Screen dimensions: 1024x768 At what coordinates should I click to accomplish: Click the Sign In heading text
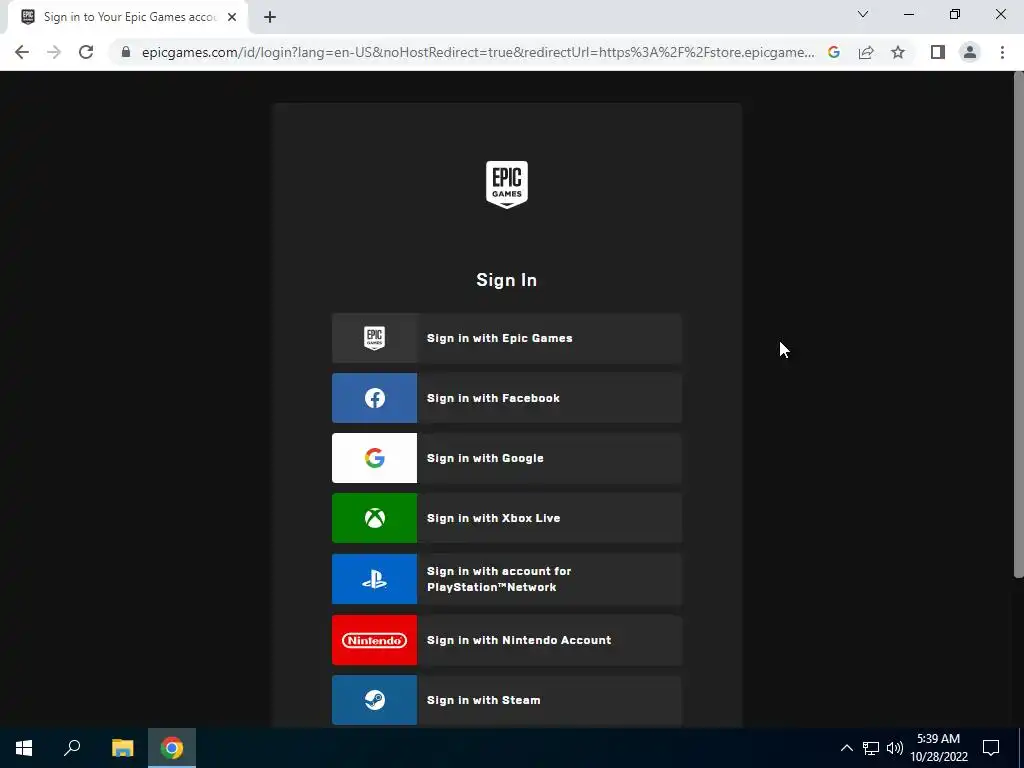point(507,280)
